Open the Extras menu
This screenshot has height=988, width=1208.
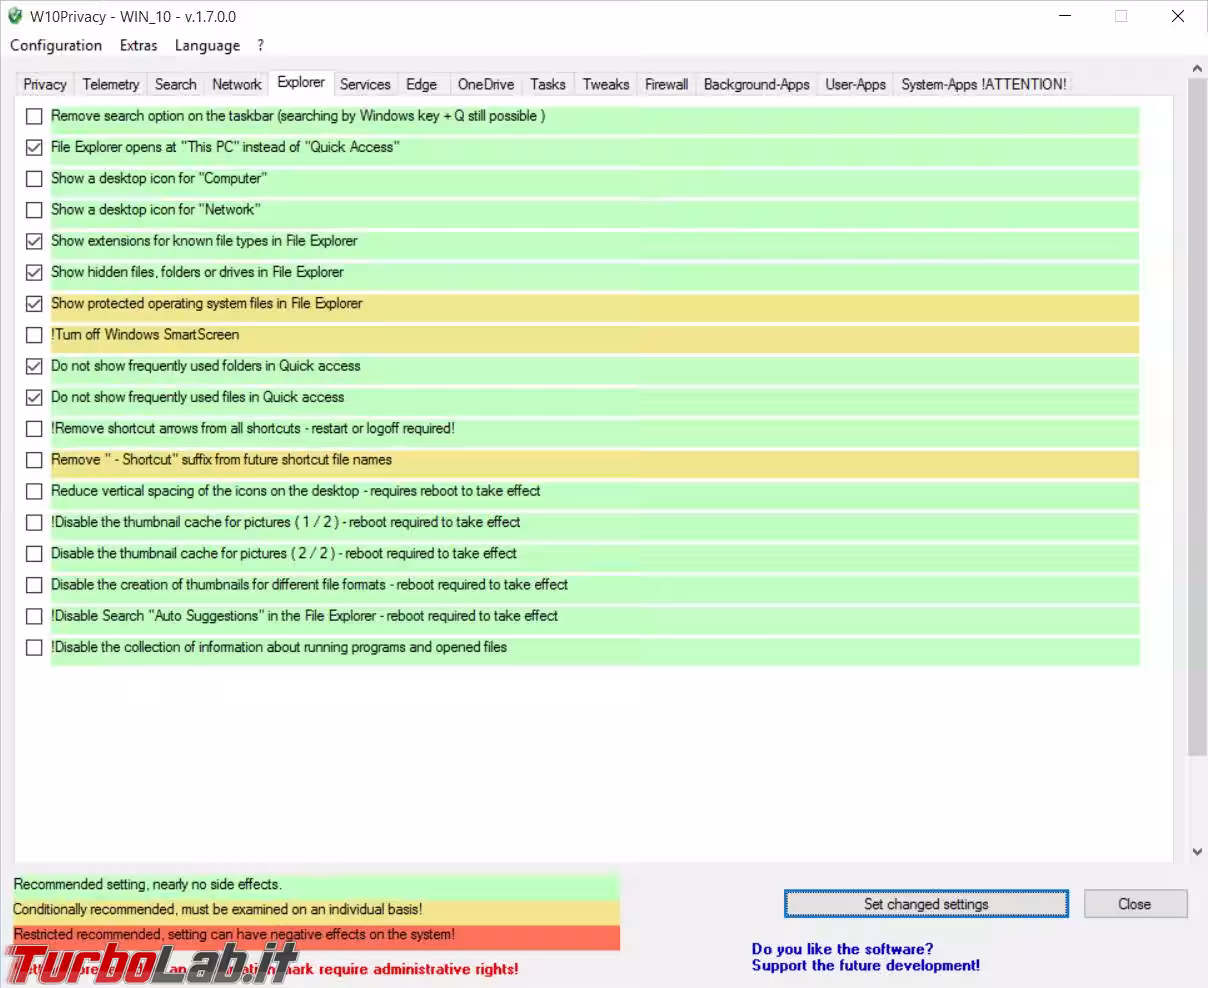[x=138, y=45]
